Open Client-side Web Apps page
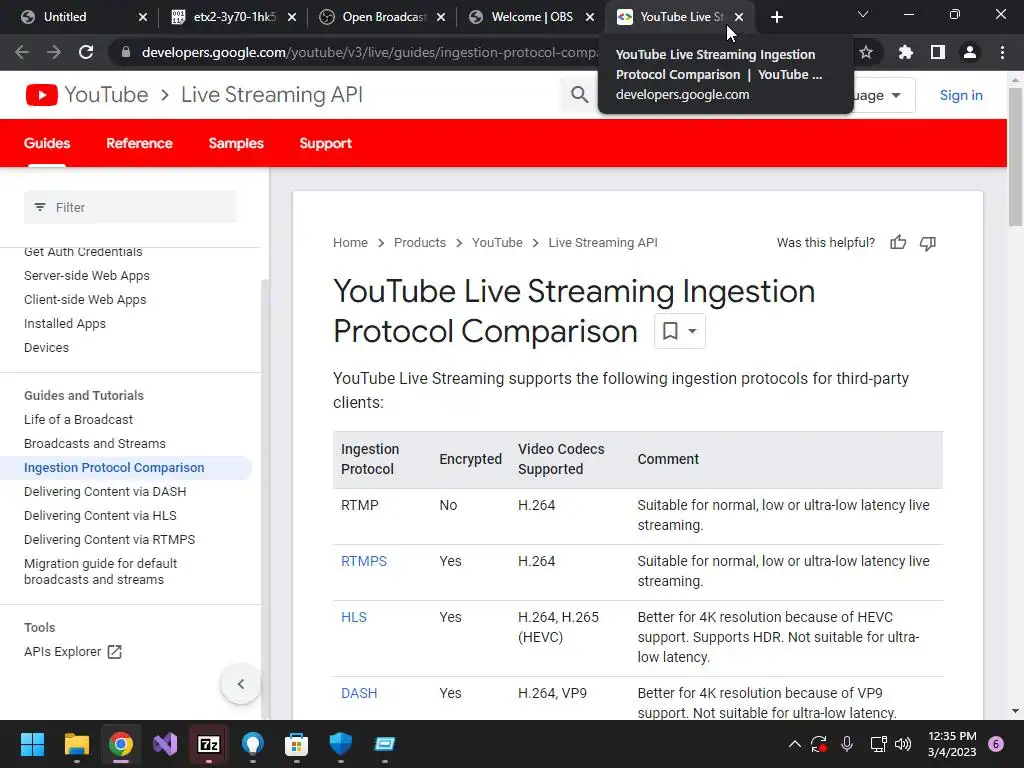 [85, 300]
